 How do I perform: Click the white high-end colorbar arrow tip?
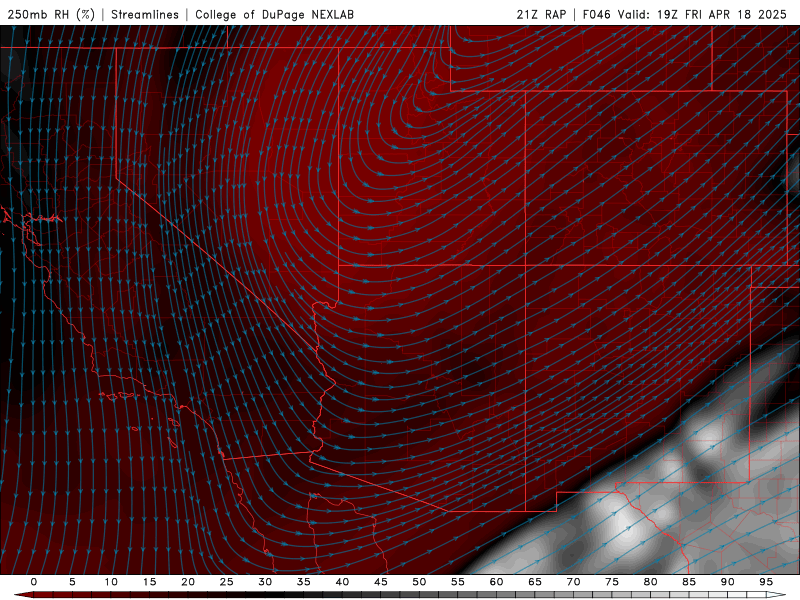point(777,595)
